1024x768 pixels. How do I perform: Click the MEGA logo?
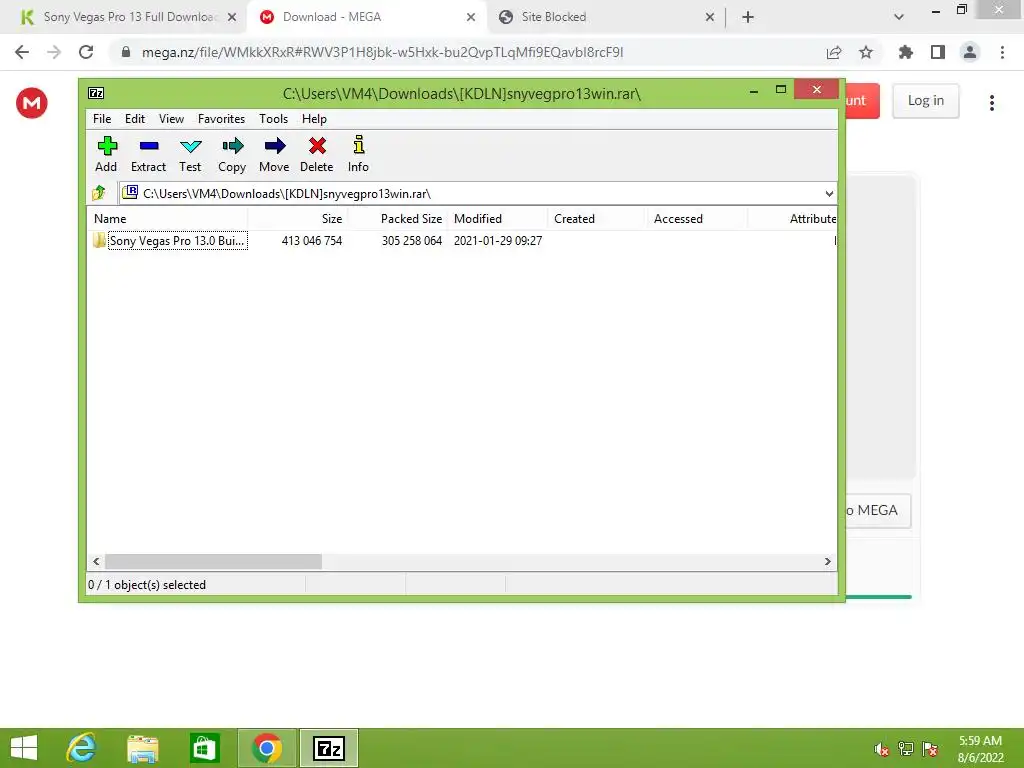point(32,103)
